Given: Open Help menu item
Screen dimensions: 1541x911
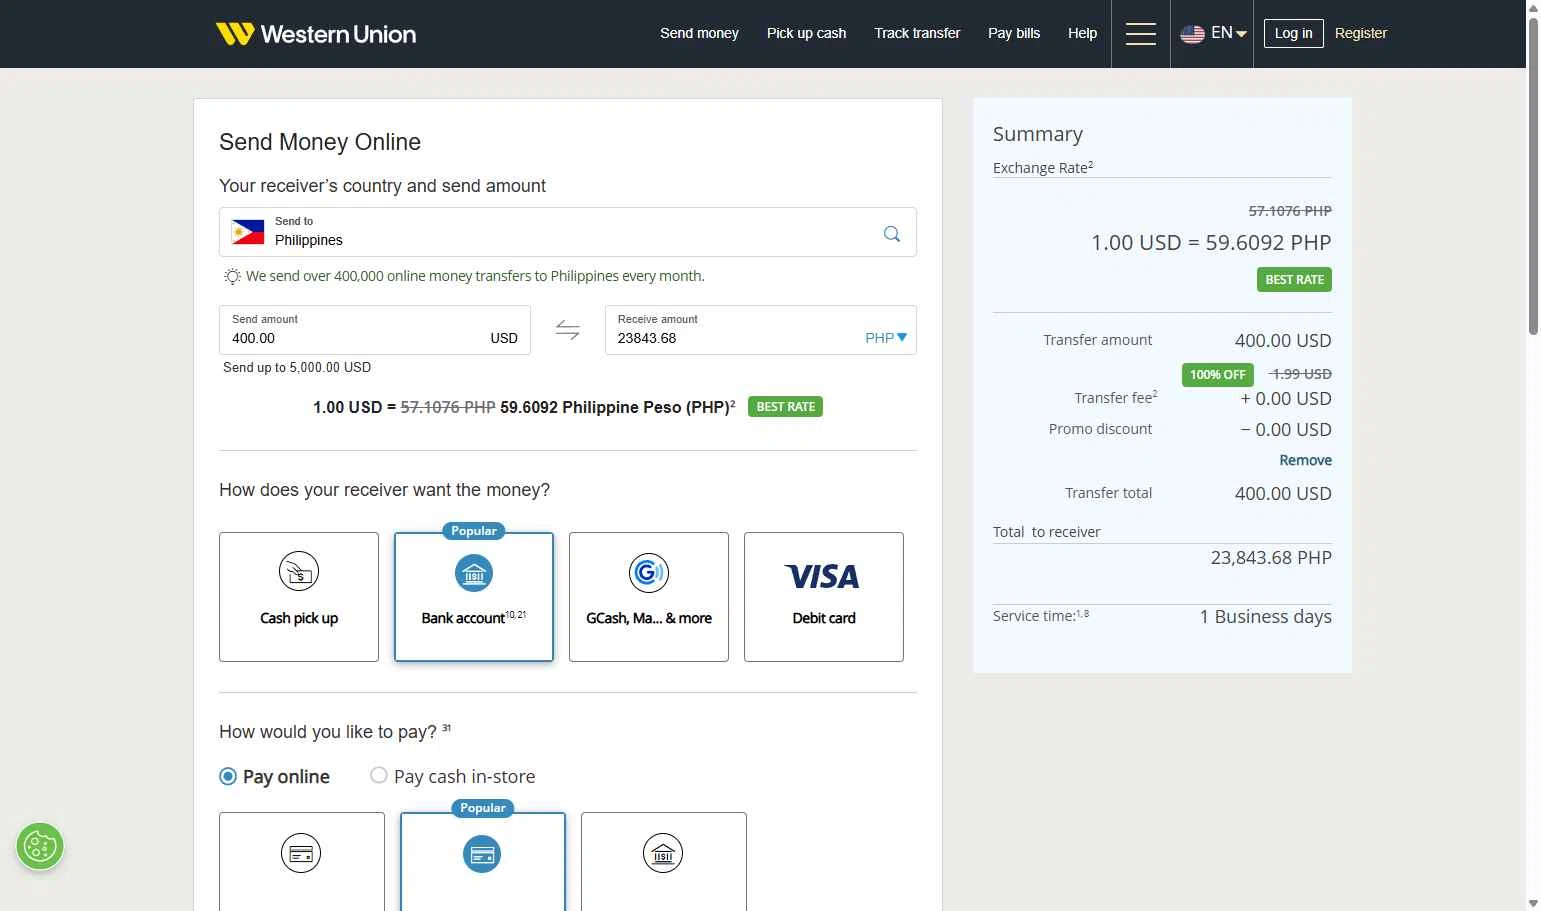Looking at the screenshot, I should coord(1082,33).
